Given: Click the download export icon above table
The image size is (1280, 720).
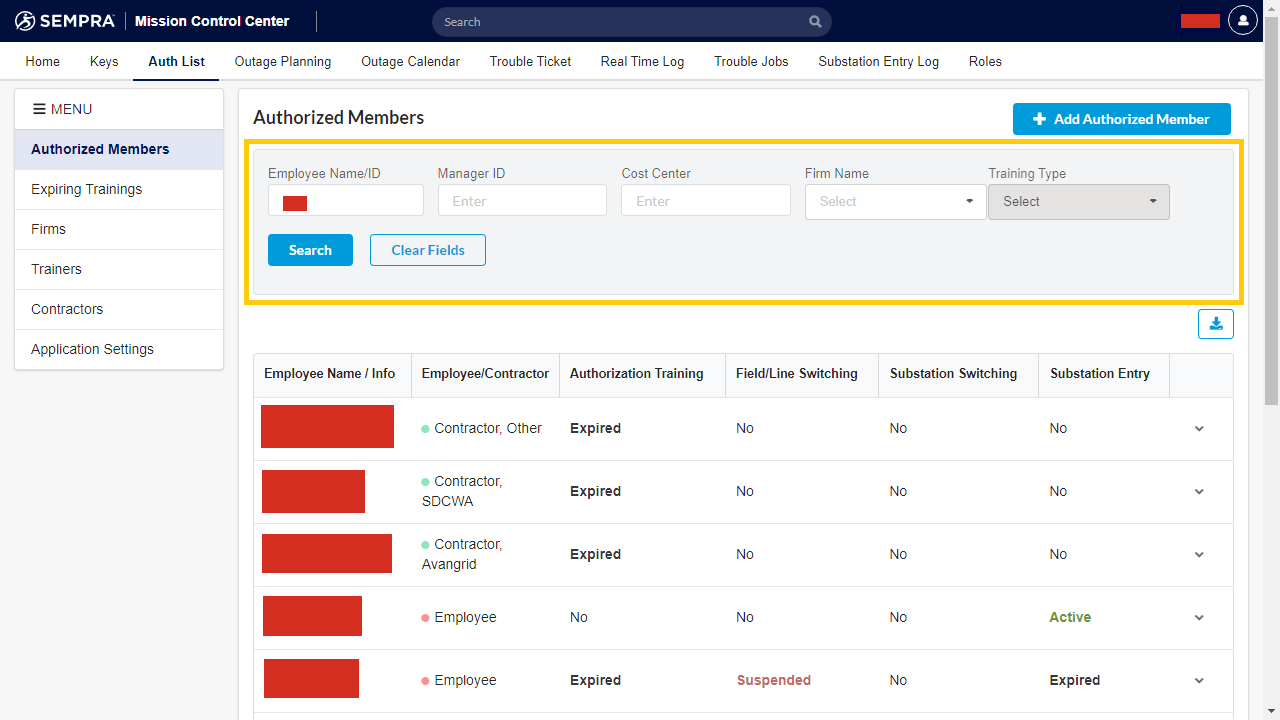Looking at the screenshot, I should [1216, 324].
